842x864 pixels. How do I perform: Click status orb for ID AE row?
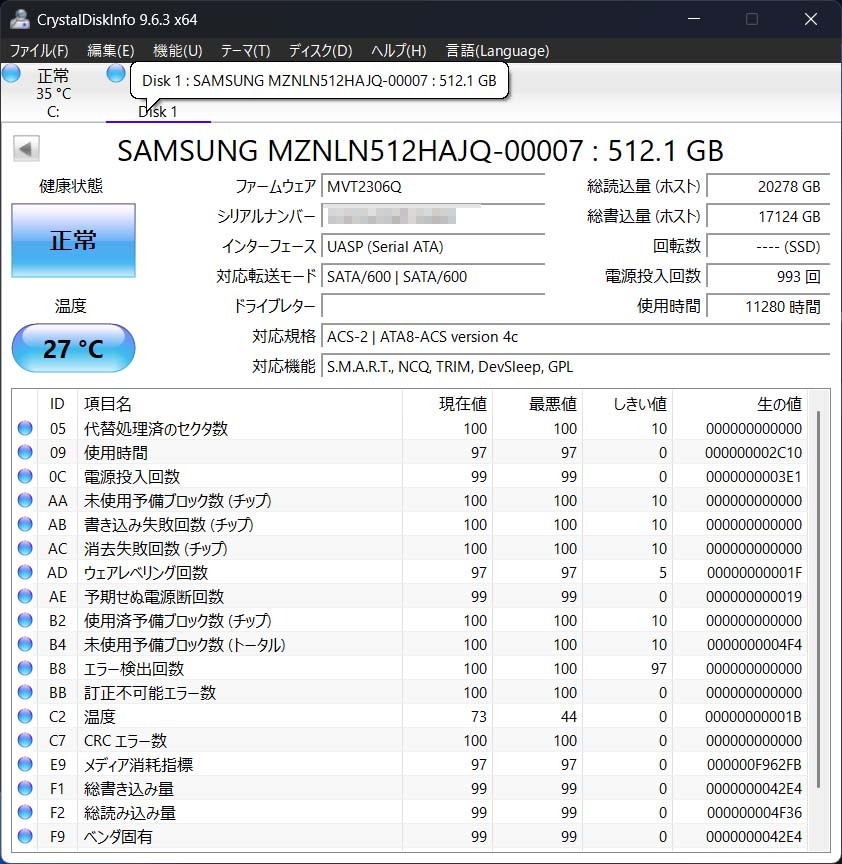click(x=25, y=596)
